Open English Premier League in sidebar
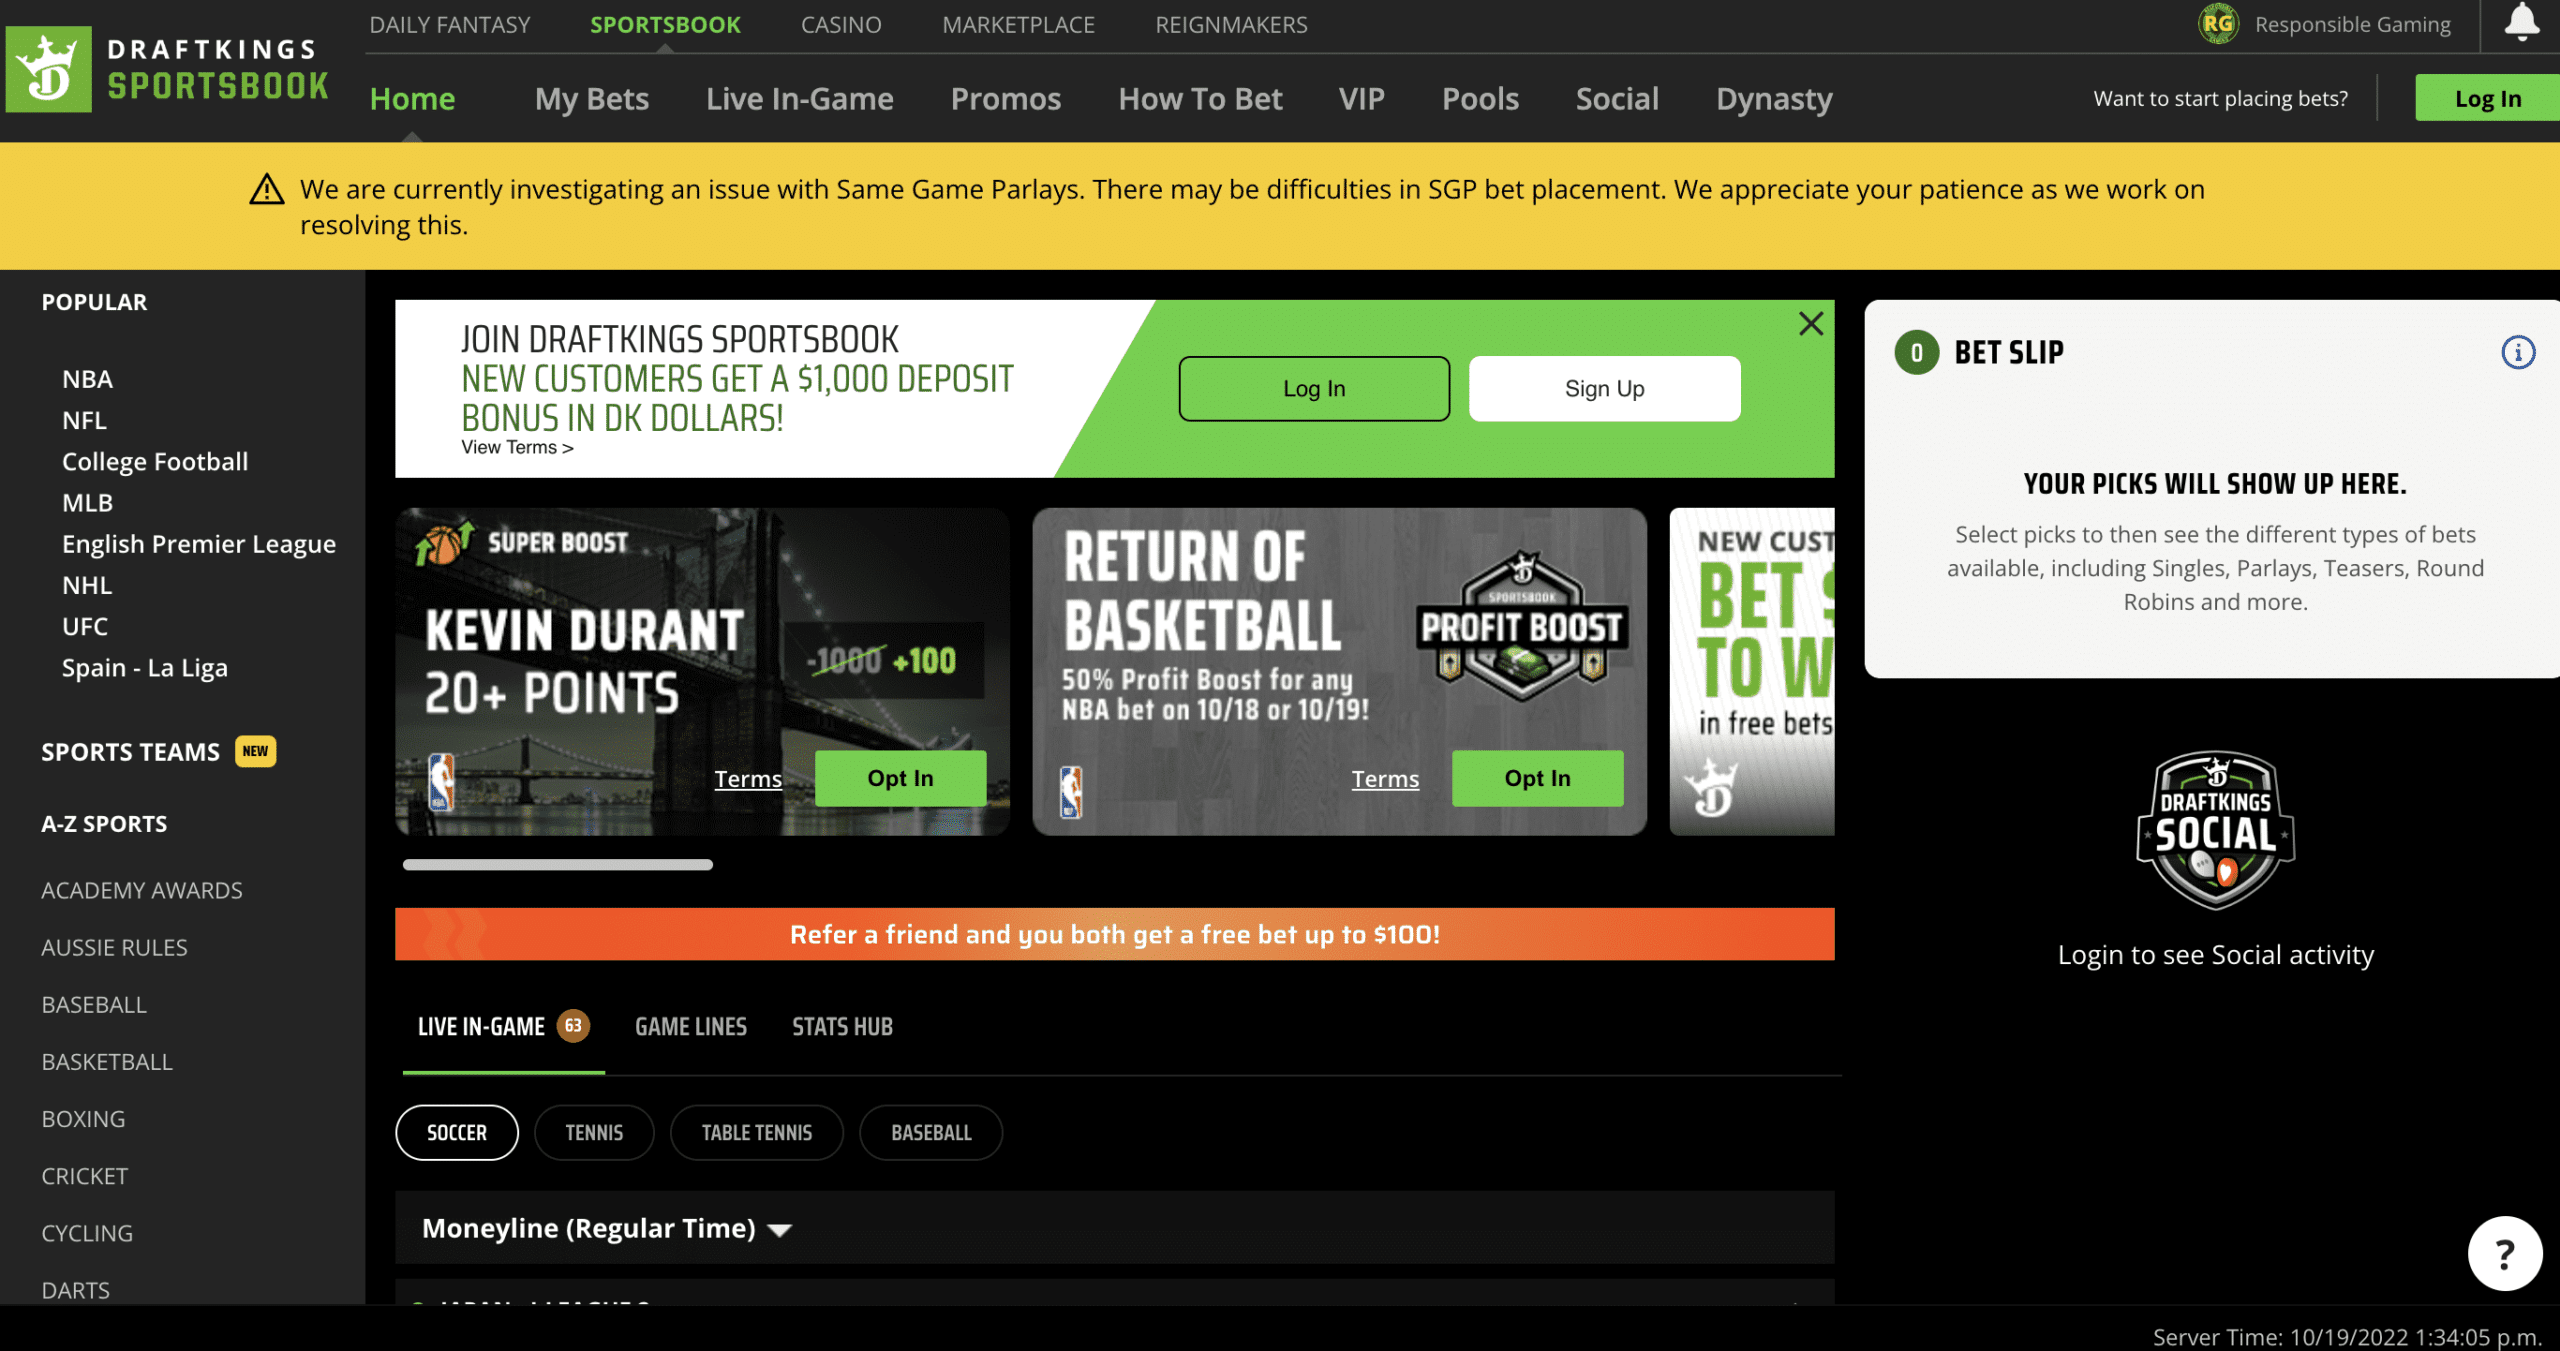Screen dimensions: 2560x1351 point(199,543)
